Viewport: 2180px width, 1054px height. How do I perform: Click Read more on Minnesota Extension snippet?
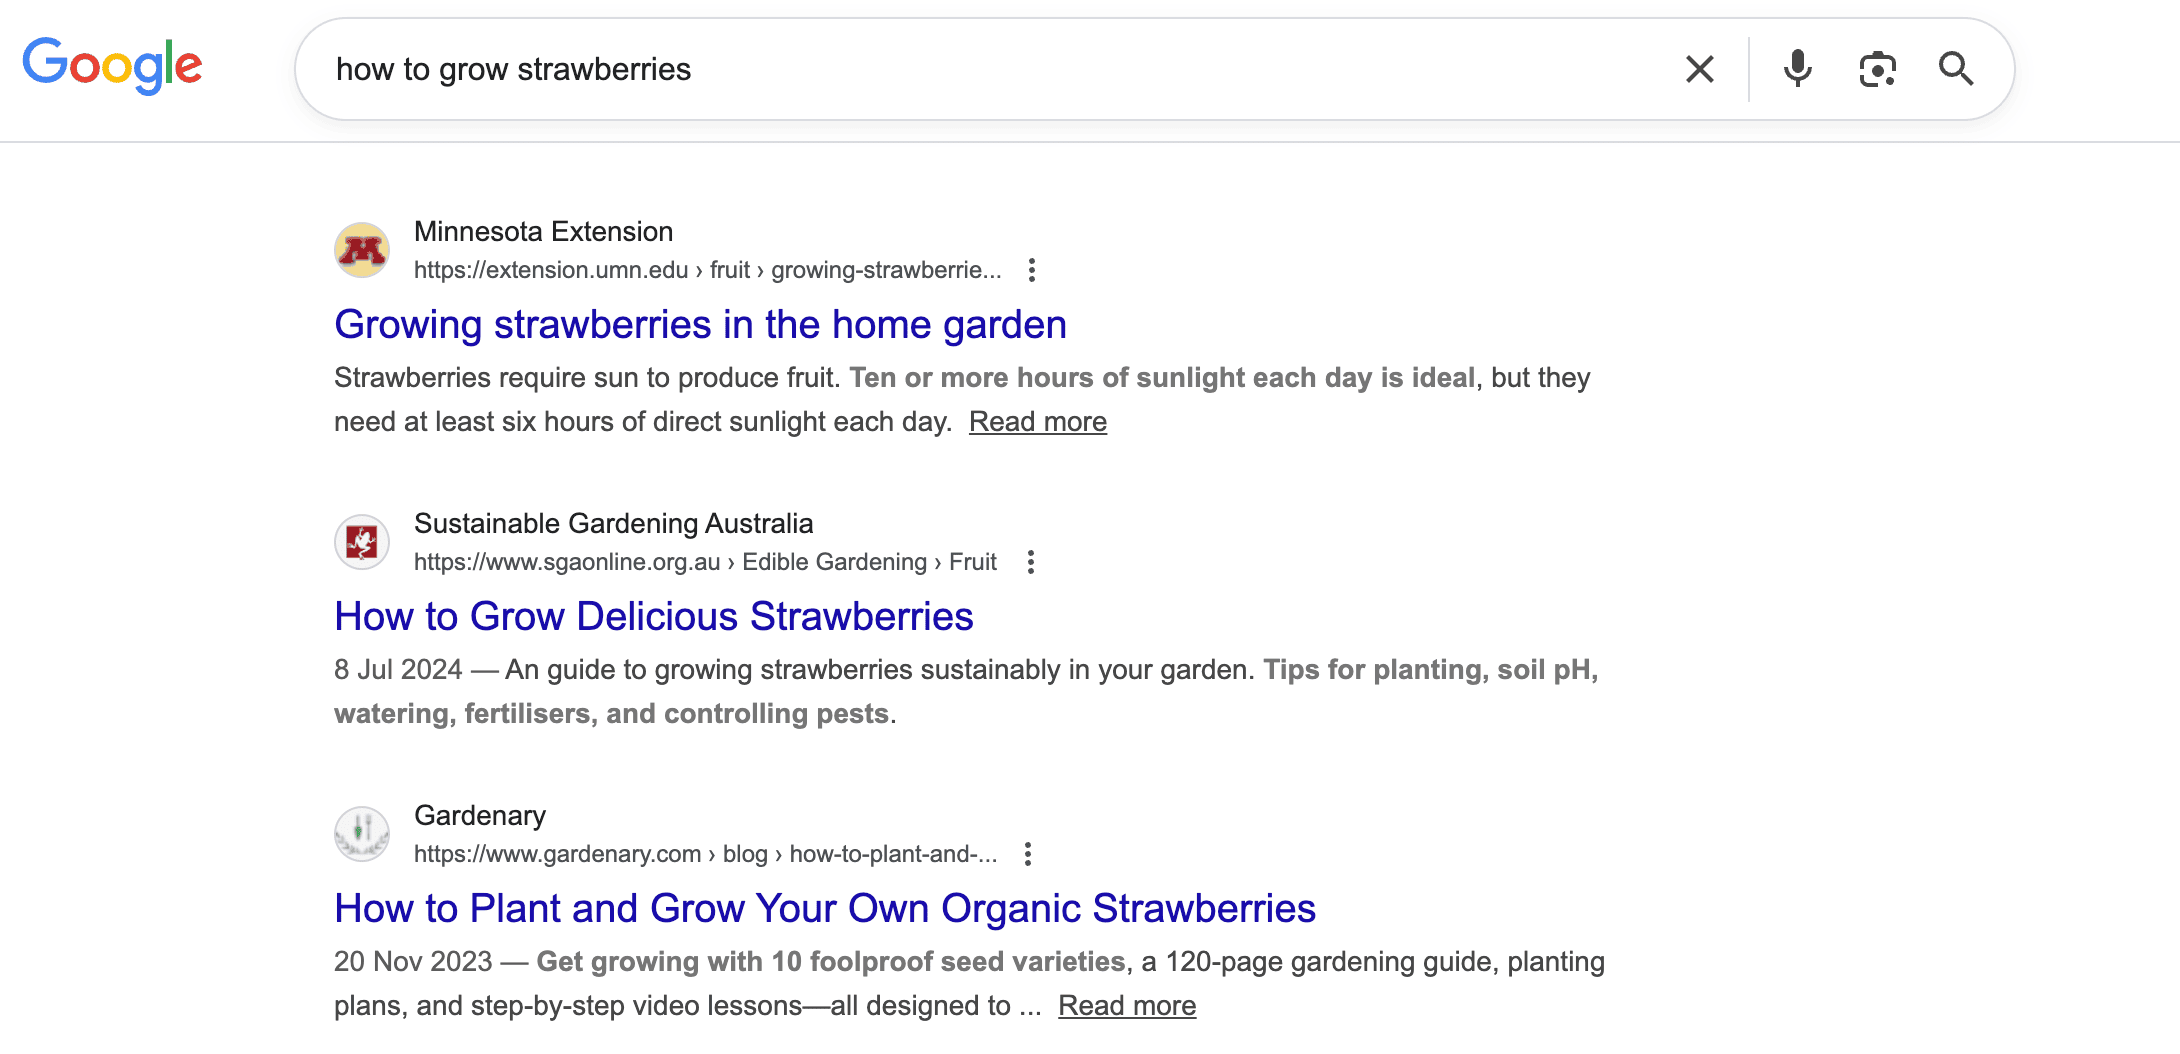tap(1037, 422)
